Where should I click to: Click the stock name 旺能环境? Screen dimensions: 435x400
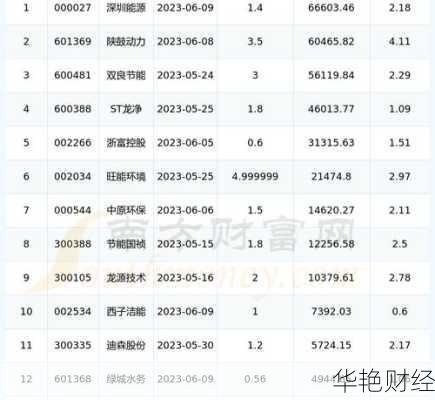126,176
